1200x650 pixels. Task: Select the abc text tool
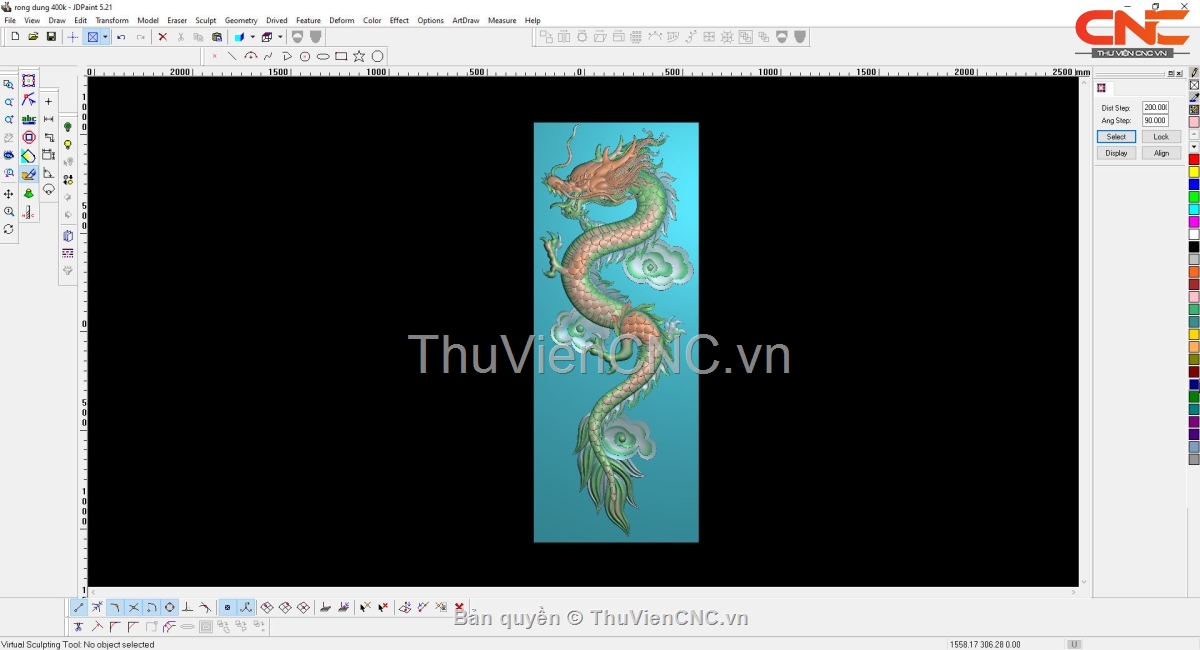[x=28, y=119]
